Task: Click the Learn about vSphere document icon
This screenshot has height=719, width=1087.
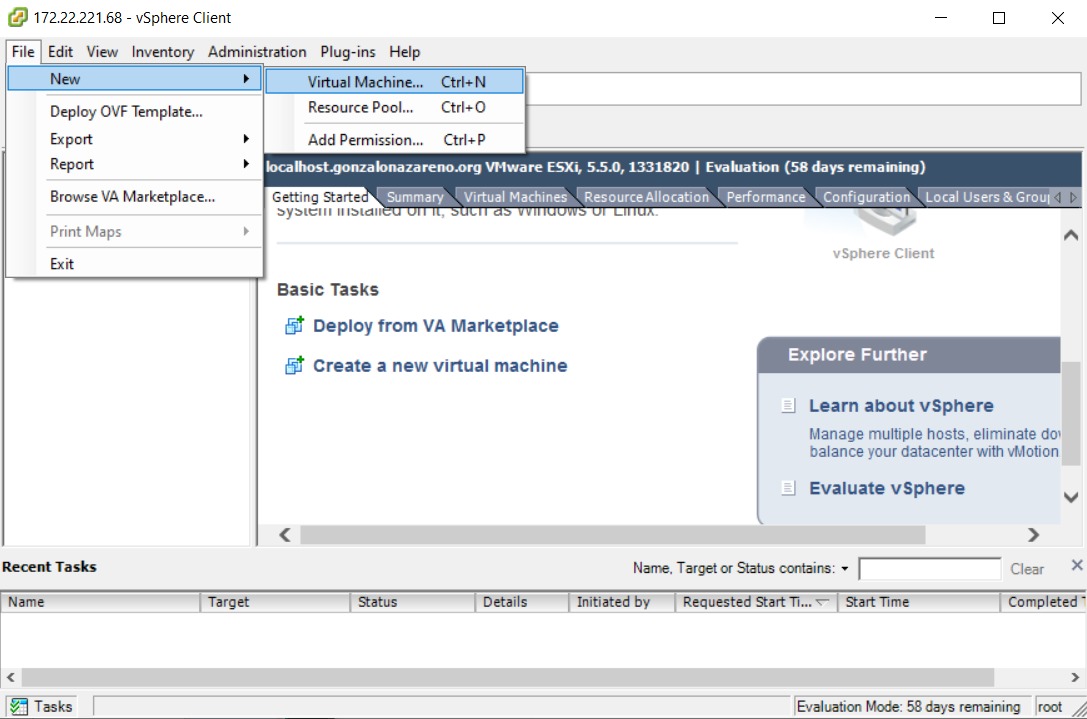Action: click(x=789, y=406)
